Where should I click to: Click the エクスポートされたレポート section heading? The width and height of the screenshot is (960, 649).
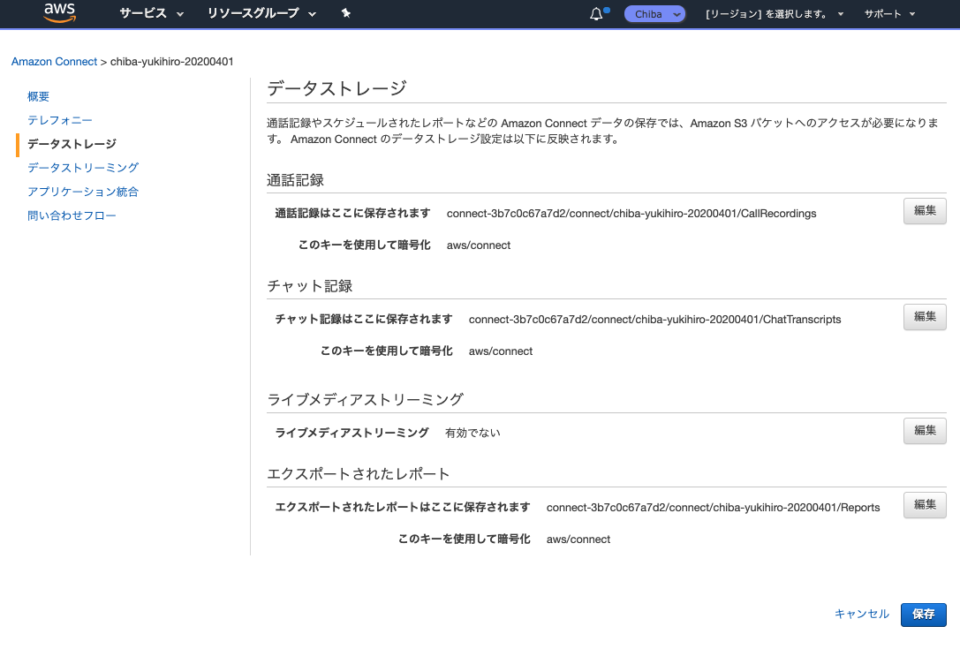pyautogui.click(x=358, y=474)
